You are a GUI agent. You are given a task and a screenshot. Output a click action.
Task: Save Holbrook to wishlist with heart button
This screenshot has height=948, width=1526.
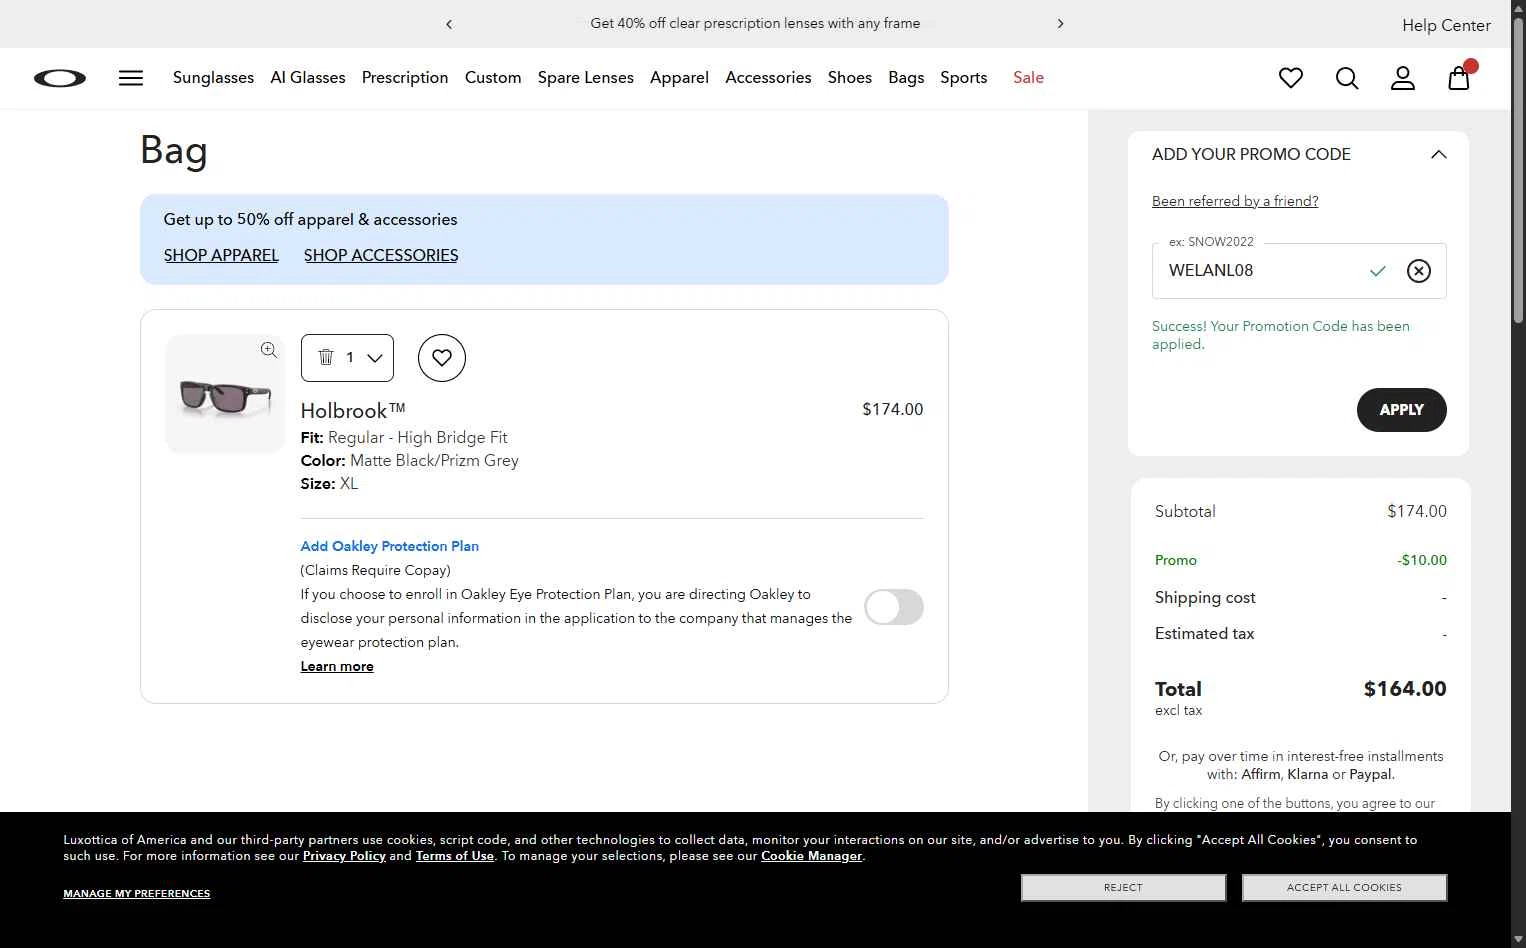click(442, 358)
